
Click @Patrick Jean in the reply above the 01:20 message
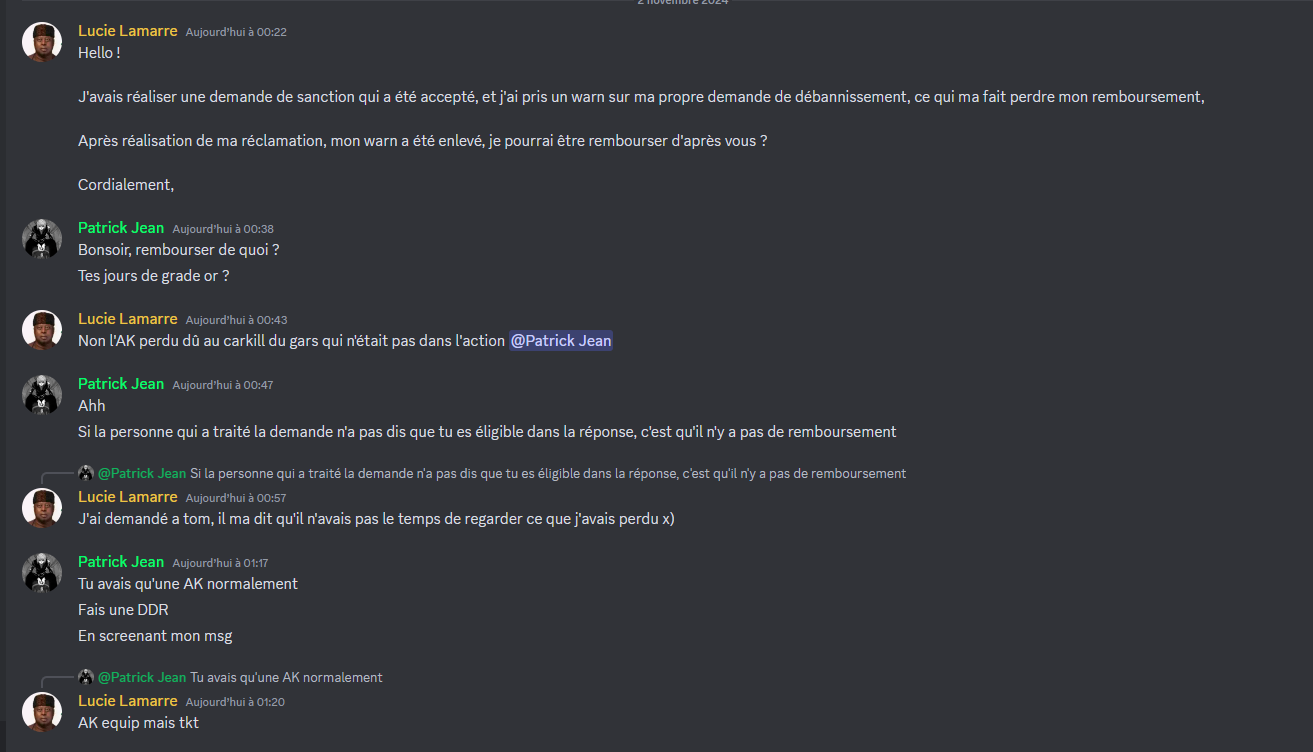(142, 677)
